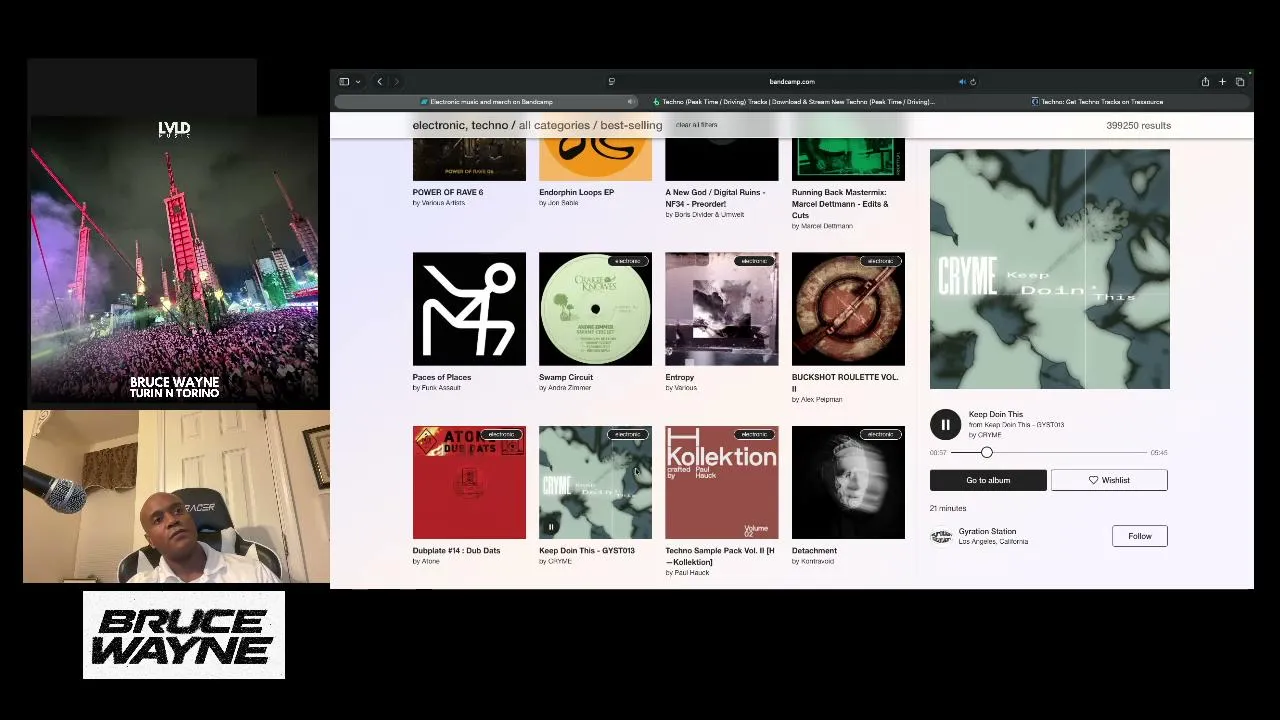
Task: Click the electronic tag on Entropy
Action: coord(754,262)
